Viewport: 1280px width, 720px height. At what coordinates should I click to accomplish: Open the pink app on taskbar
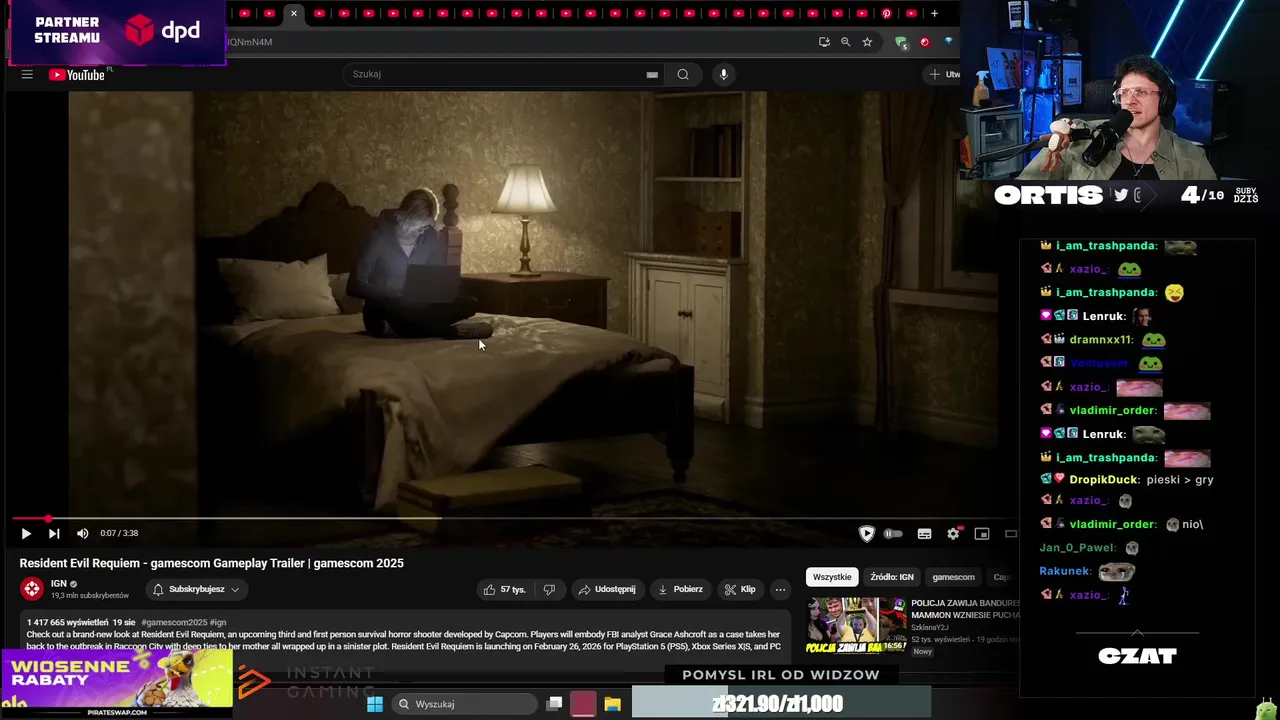[583, 704]
